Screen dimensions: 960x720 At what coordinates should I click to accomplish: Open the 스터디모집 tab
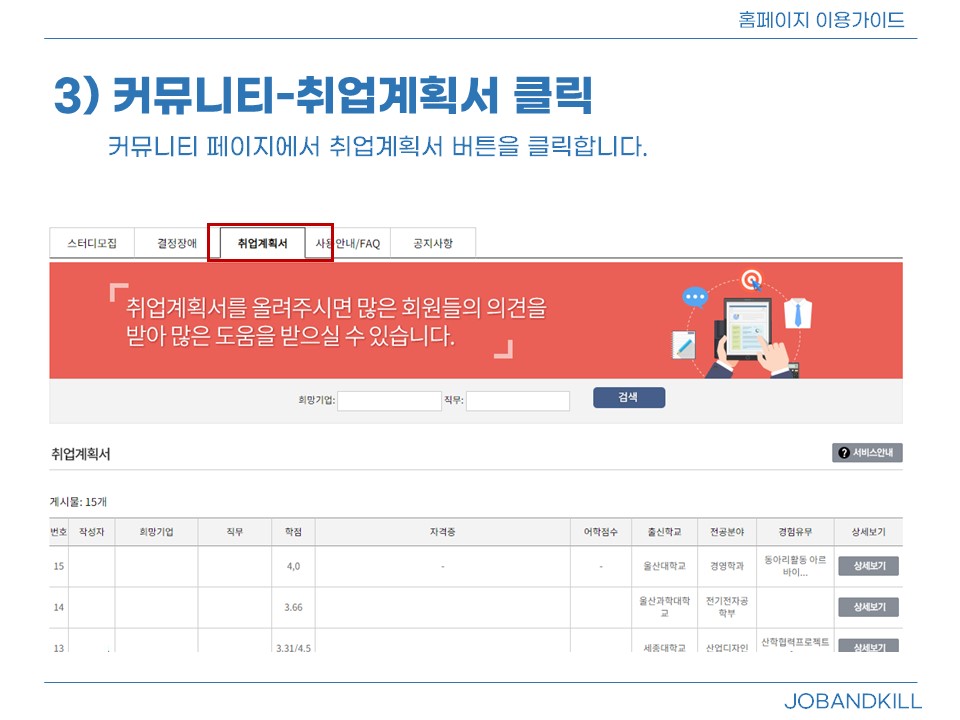(x=92, y=243)
